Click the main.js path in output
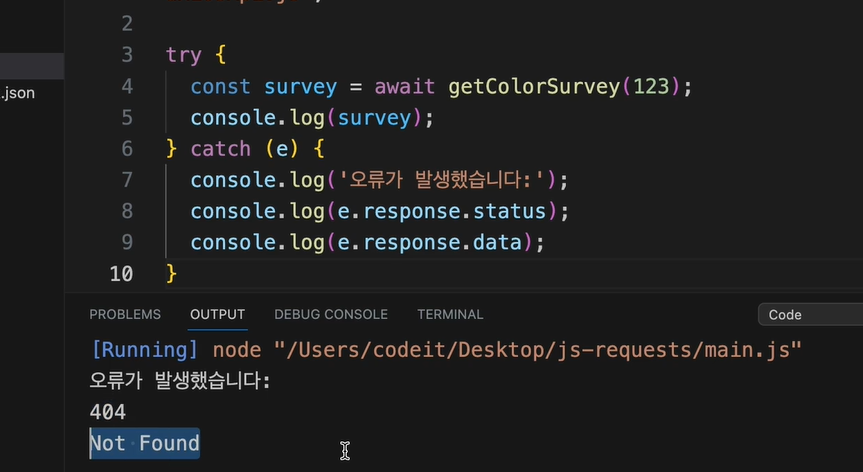Image resolution: width=863 pixels, height=472 pixels. tap(538, 350)
